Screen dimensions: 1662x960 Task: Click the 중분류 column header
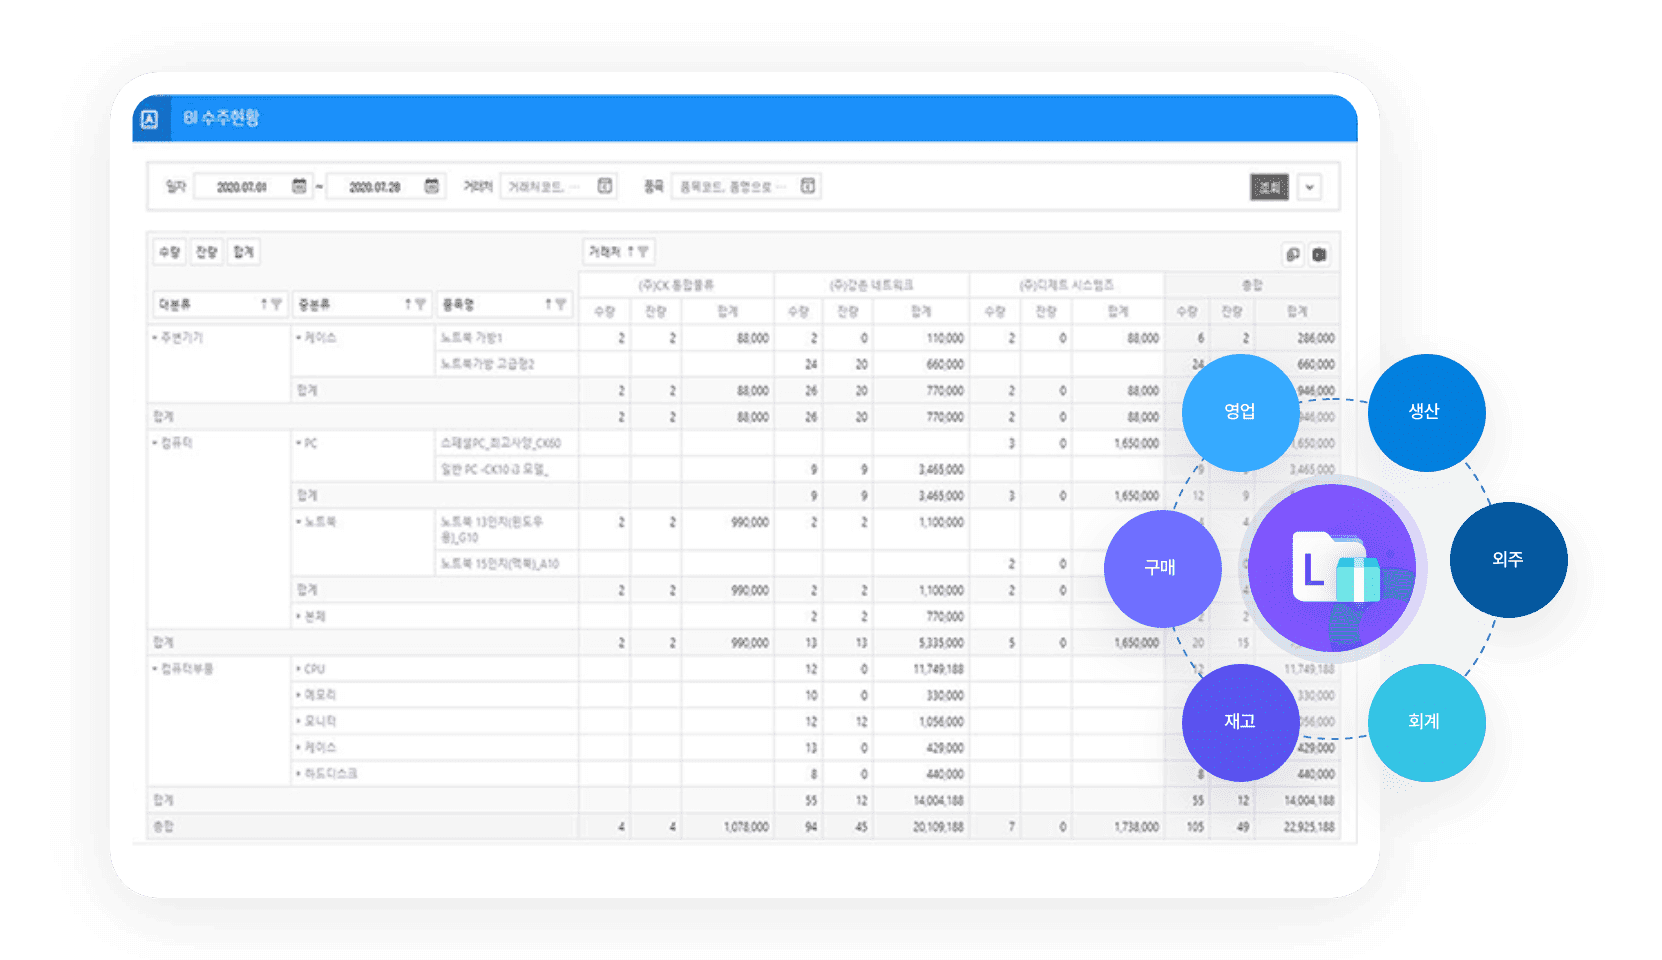pos(363,304)
